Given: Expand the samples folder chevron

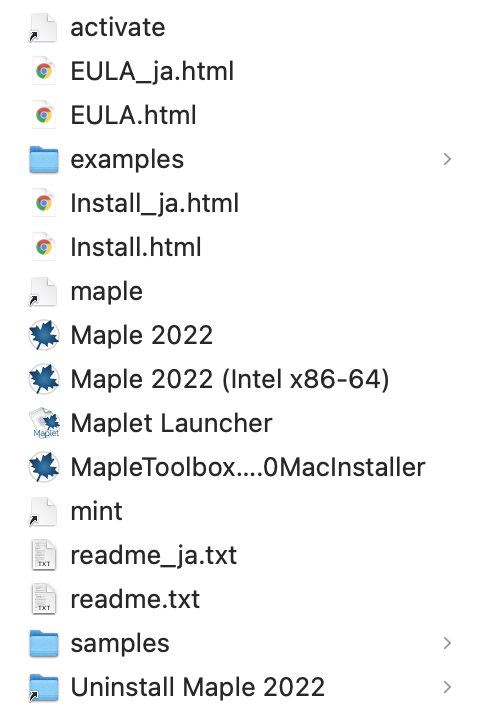Looking at the screenshot, I should click(447, 643).
